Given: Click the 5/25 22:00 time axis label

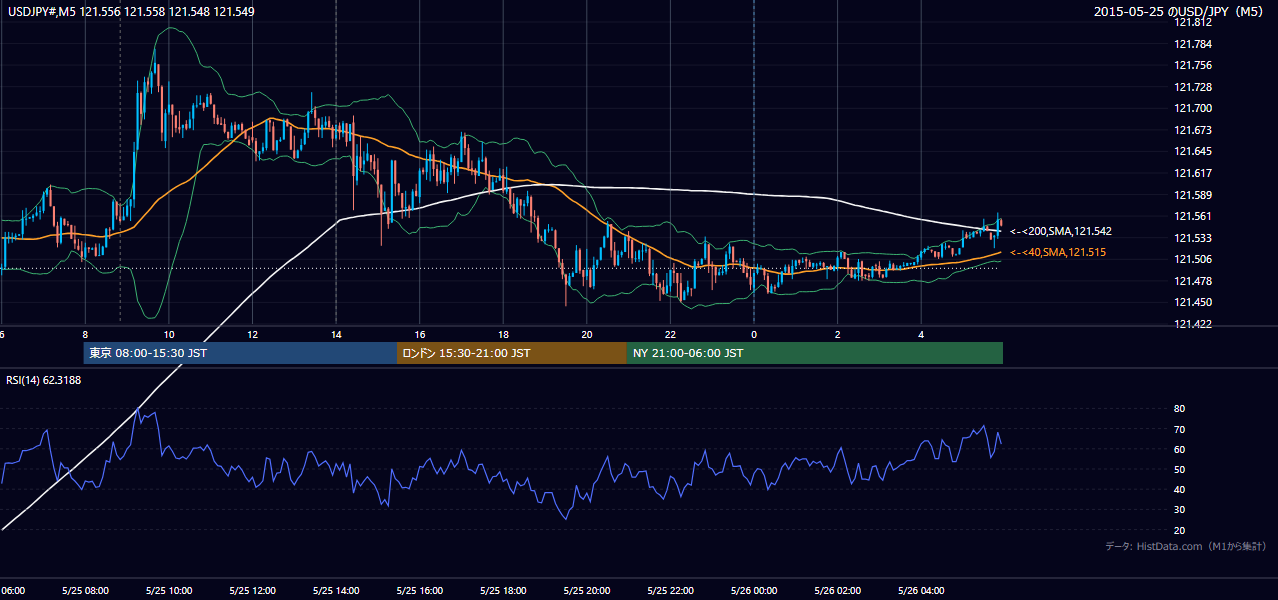Looking at the screenshot, I should (670, 591).
